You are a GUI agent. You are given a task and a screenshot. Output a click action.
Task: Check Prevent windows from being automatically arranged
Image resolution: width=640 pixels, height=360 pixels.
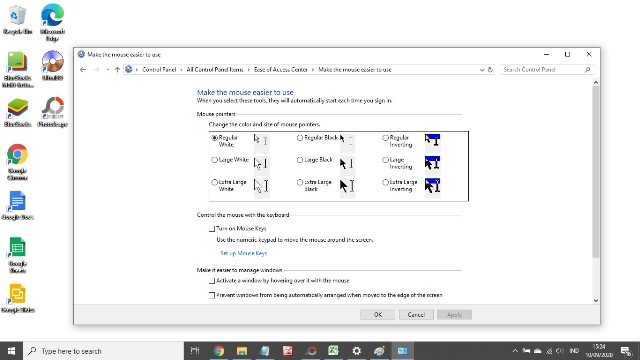pos(212,295)
